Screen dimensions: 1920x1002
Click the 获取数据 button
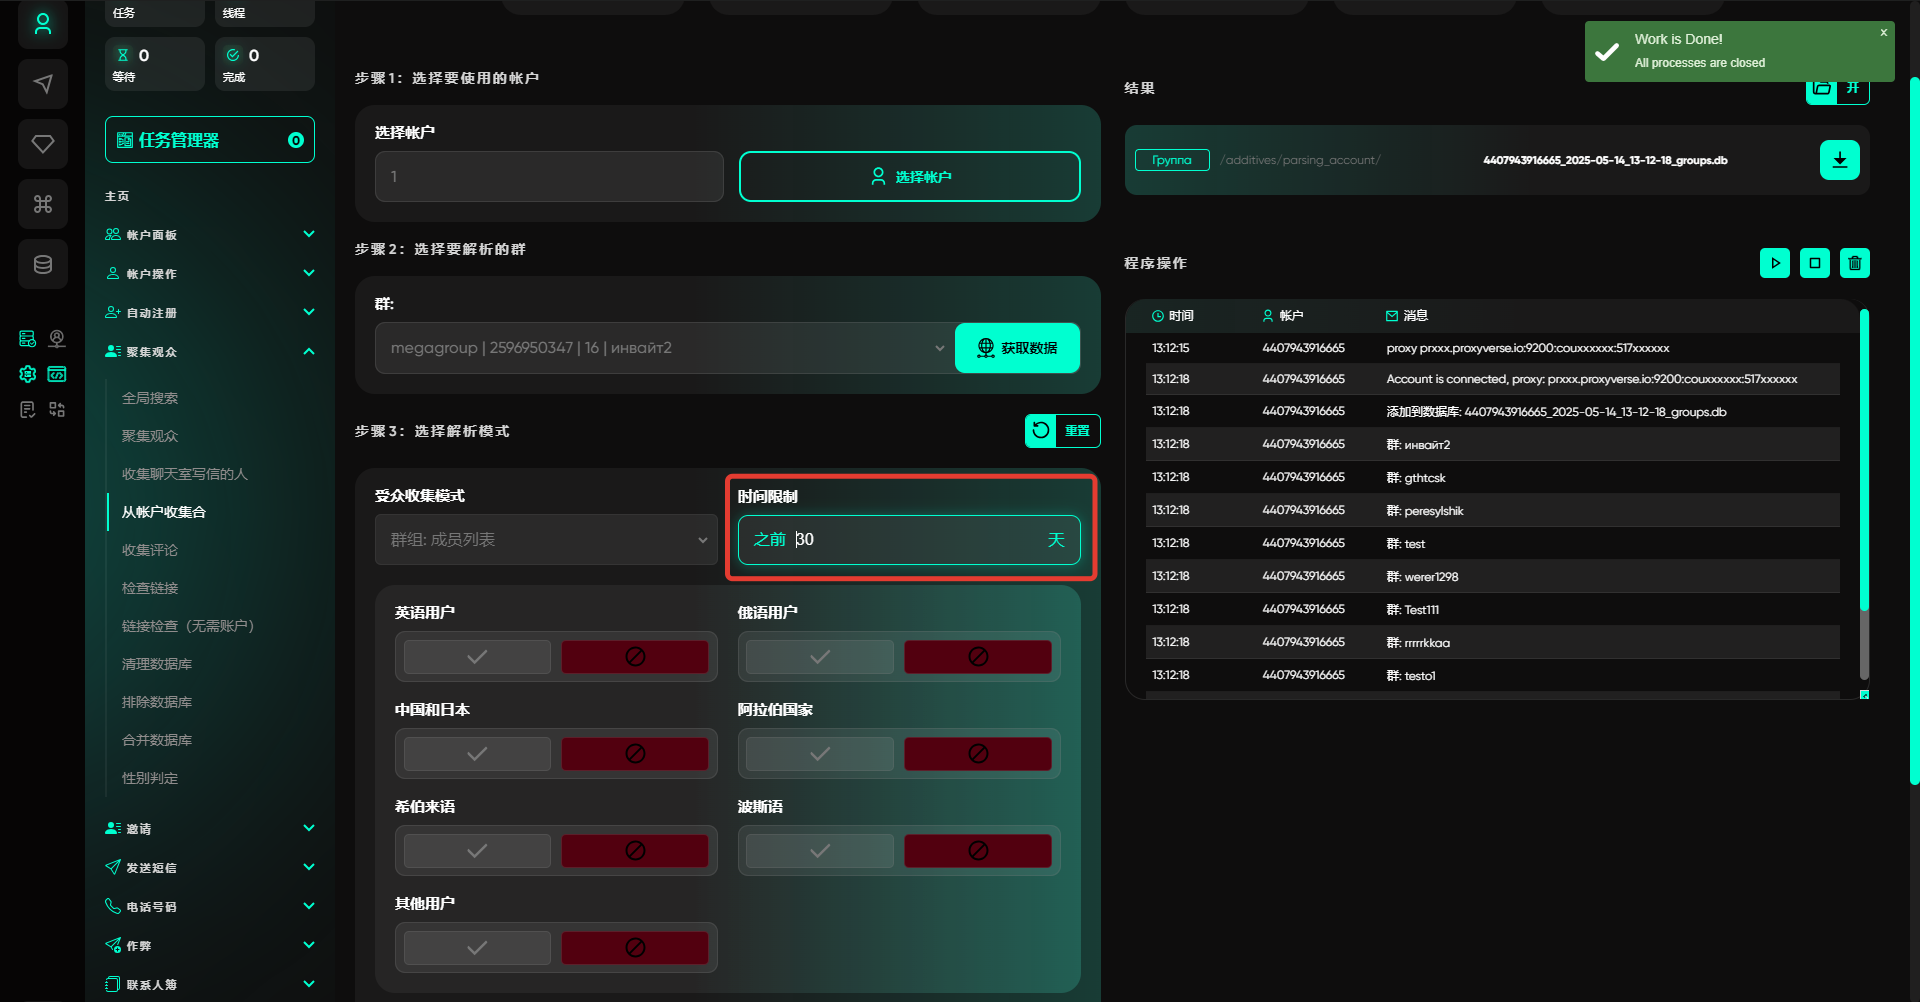pyautogui.click(x=1017, y=348)
